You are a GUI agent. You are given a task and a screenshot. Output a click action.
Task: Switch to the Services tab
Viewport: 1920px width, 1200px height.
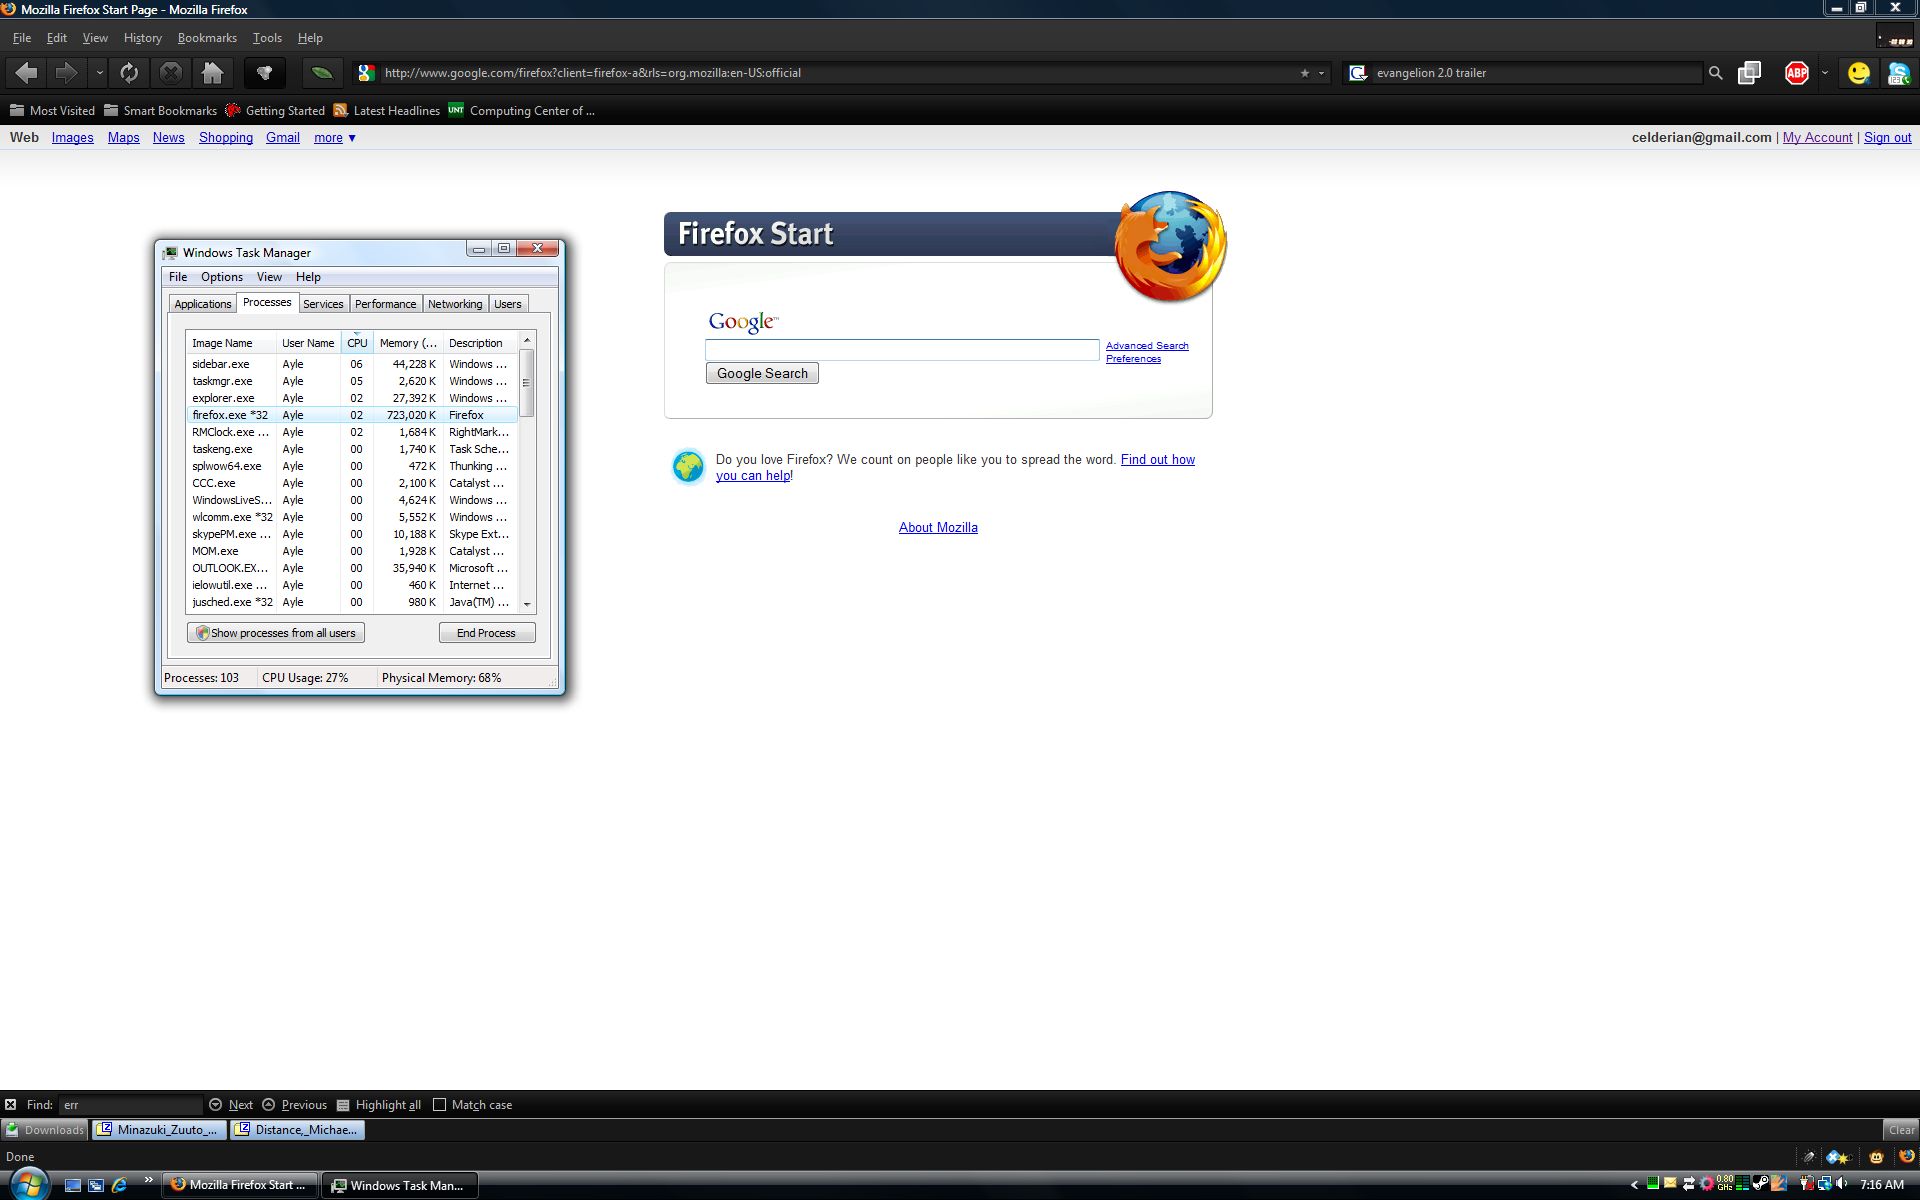pos(323,304)
